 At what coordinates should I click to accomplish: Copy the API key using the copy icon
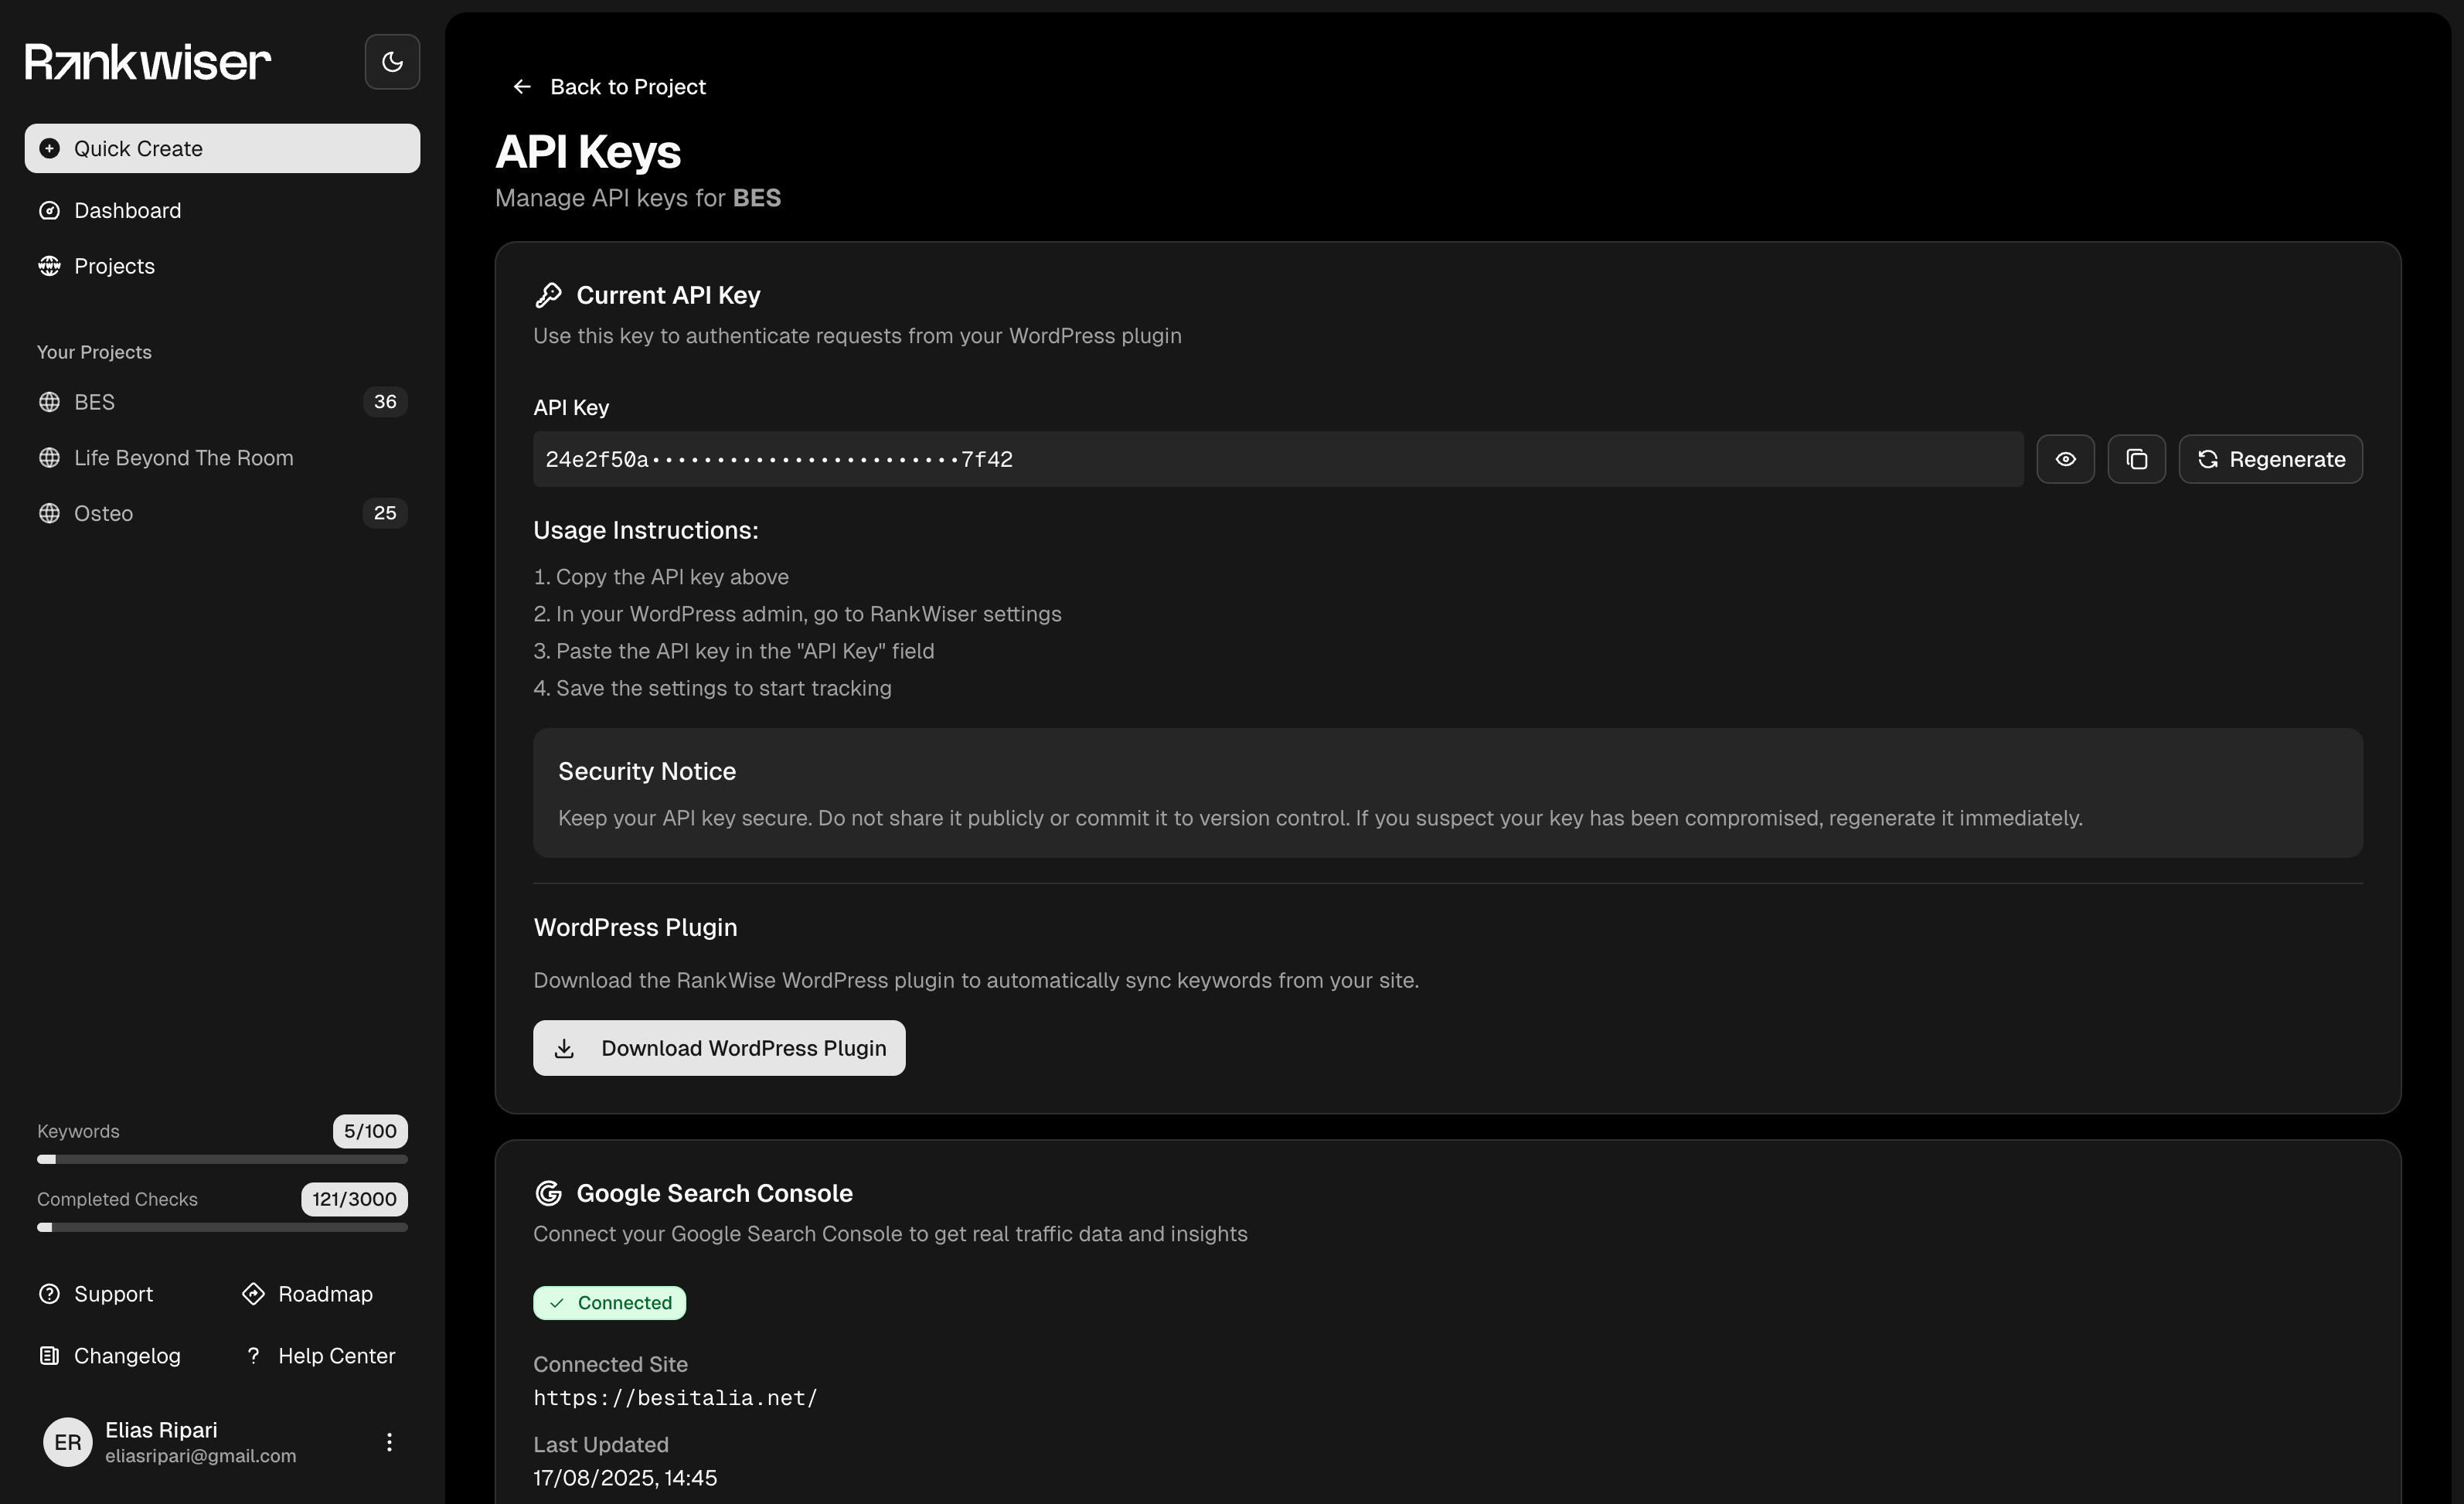click(x=2136, y=459)
